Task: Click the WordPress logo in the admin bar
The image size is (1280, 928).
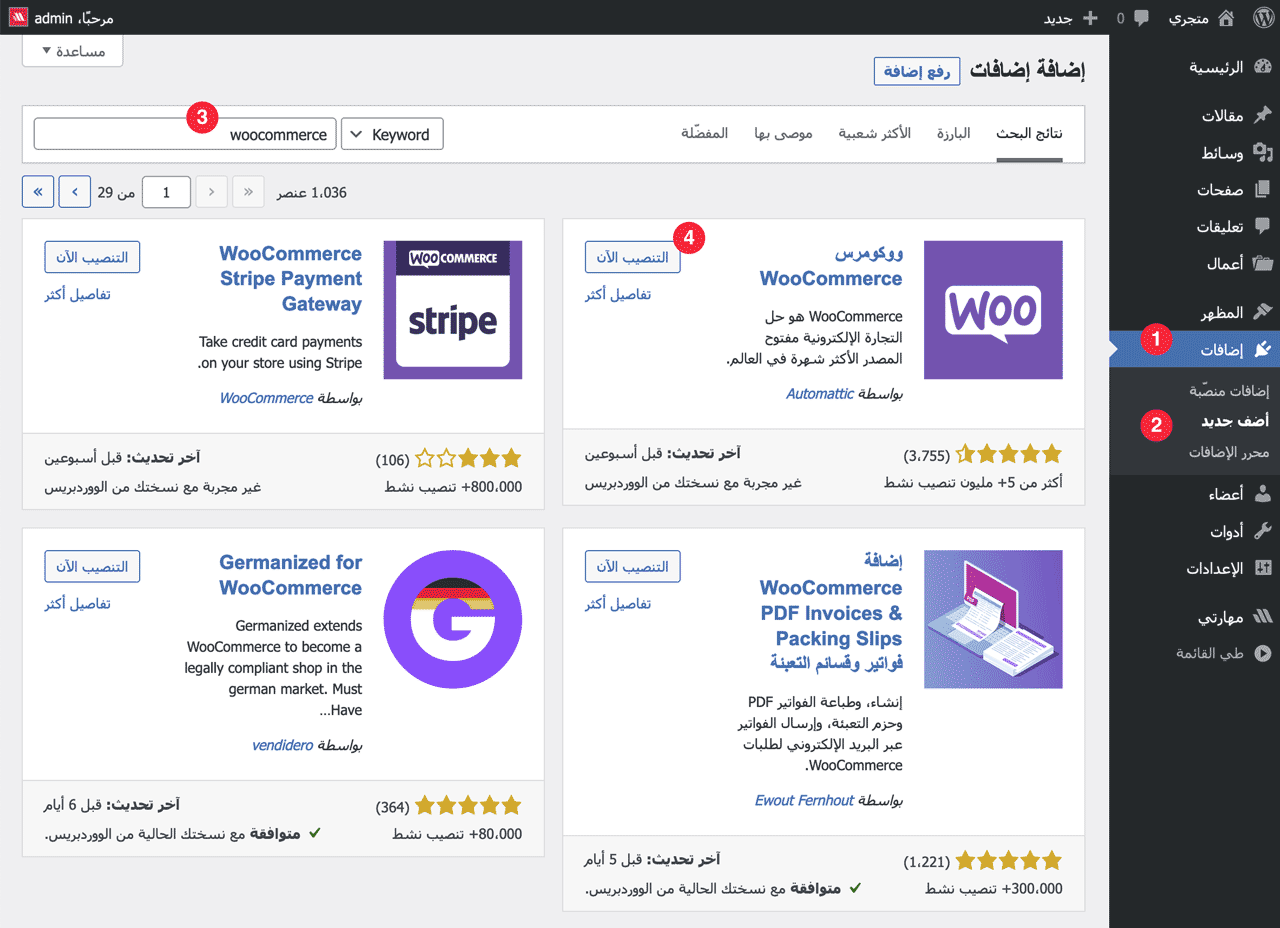Action: (x=1262, y=17)
